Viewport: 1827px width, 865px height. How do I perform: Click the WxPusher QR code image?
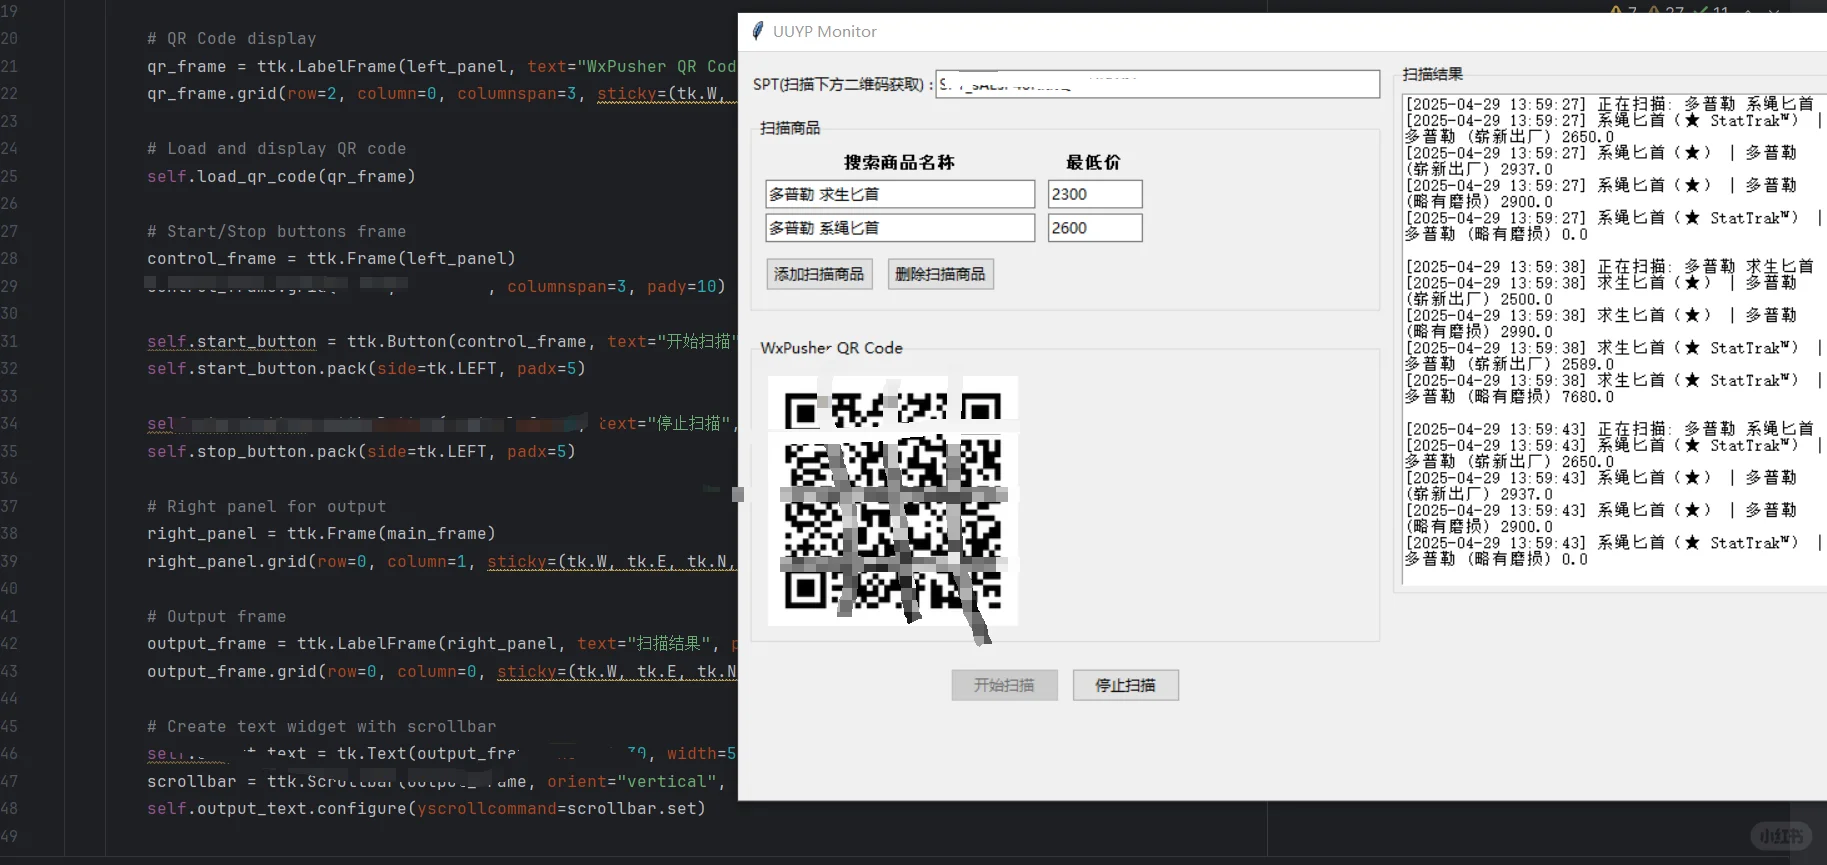[x=893, y=501]
